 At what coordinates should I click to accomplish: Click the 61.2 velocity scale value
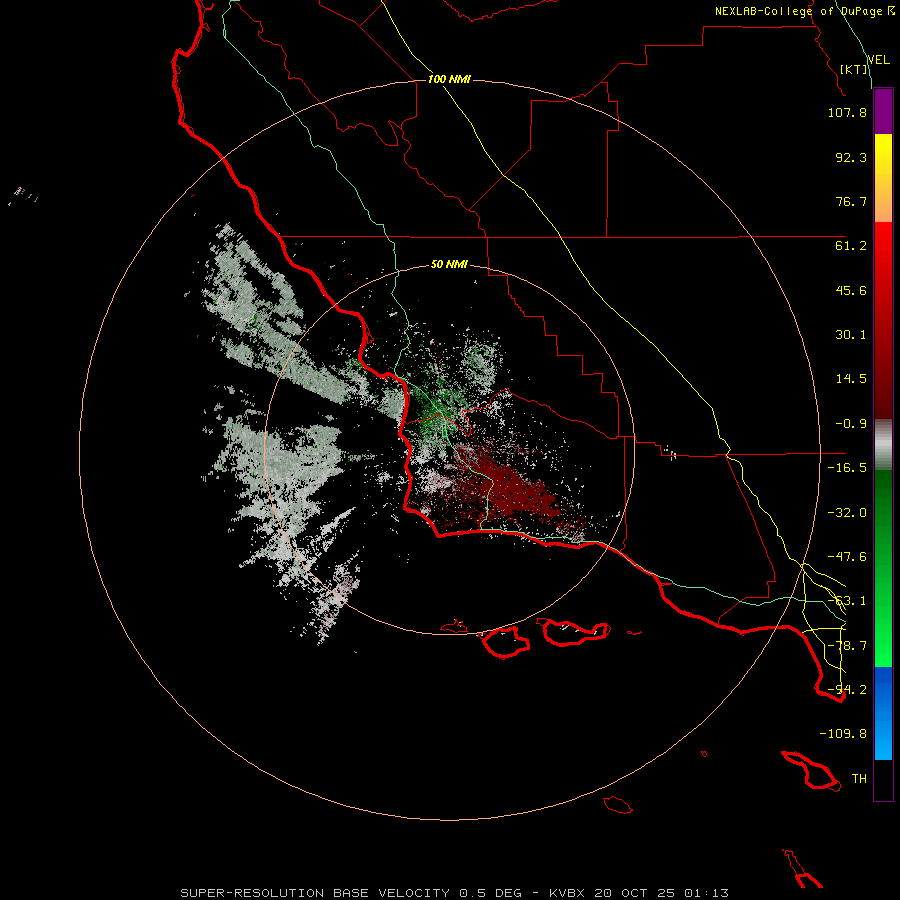851,246
